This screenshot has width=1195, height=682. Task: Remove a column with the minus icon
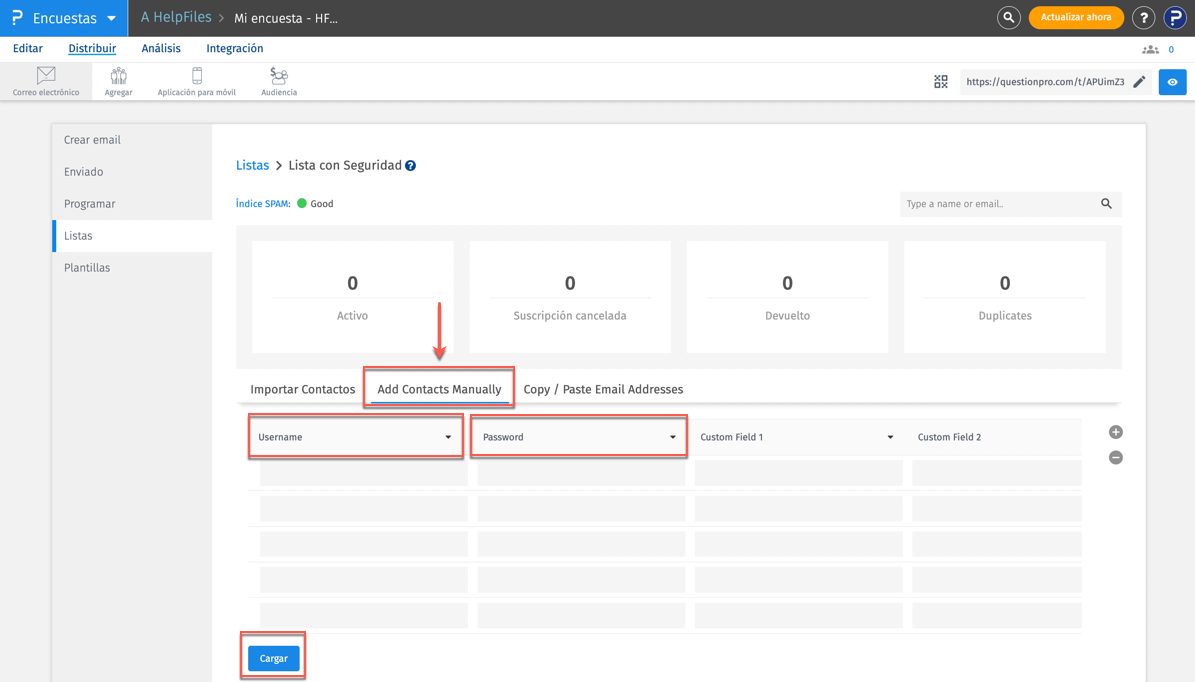tap(1115, 457)
